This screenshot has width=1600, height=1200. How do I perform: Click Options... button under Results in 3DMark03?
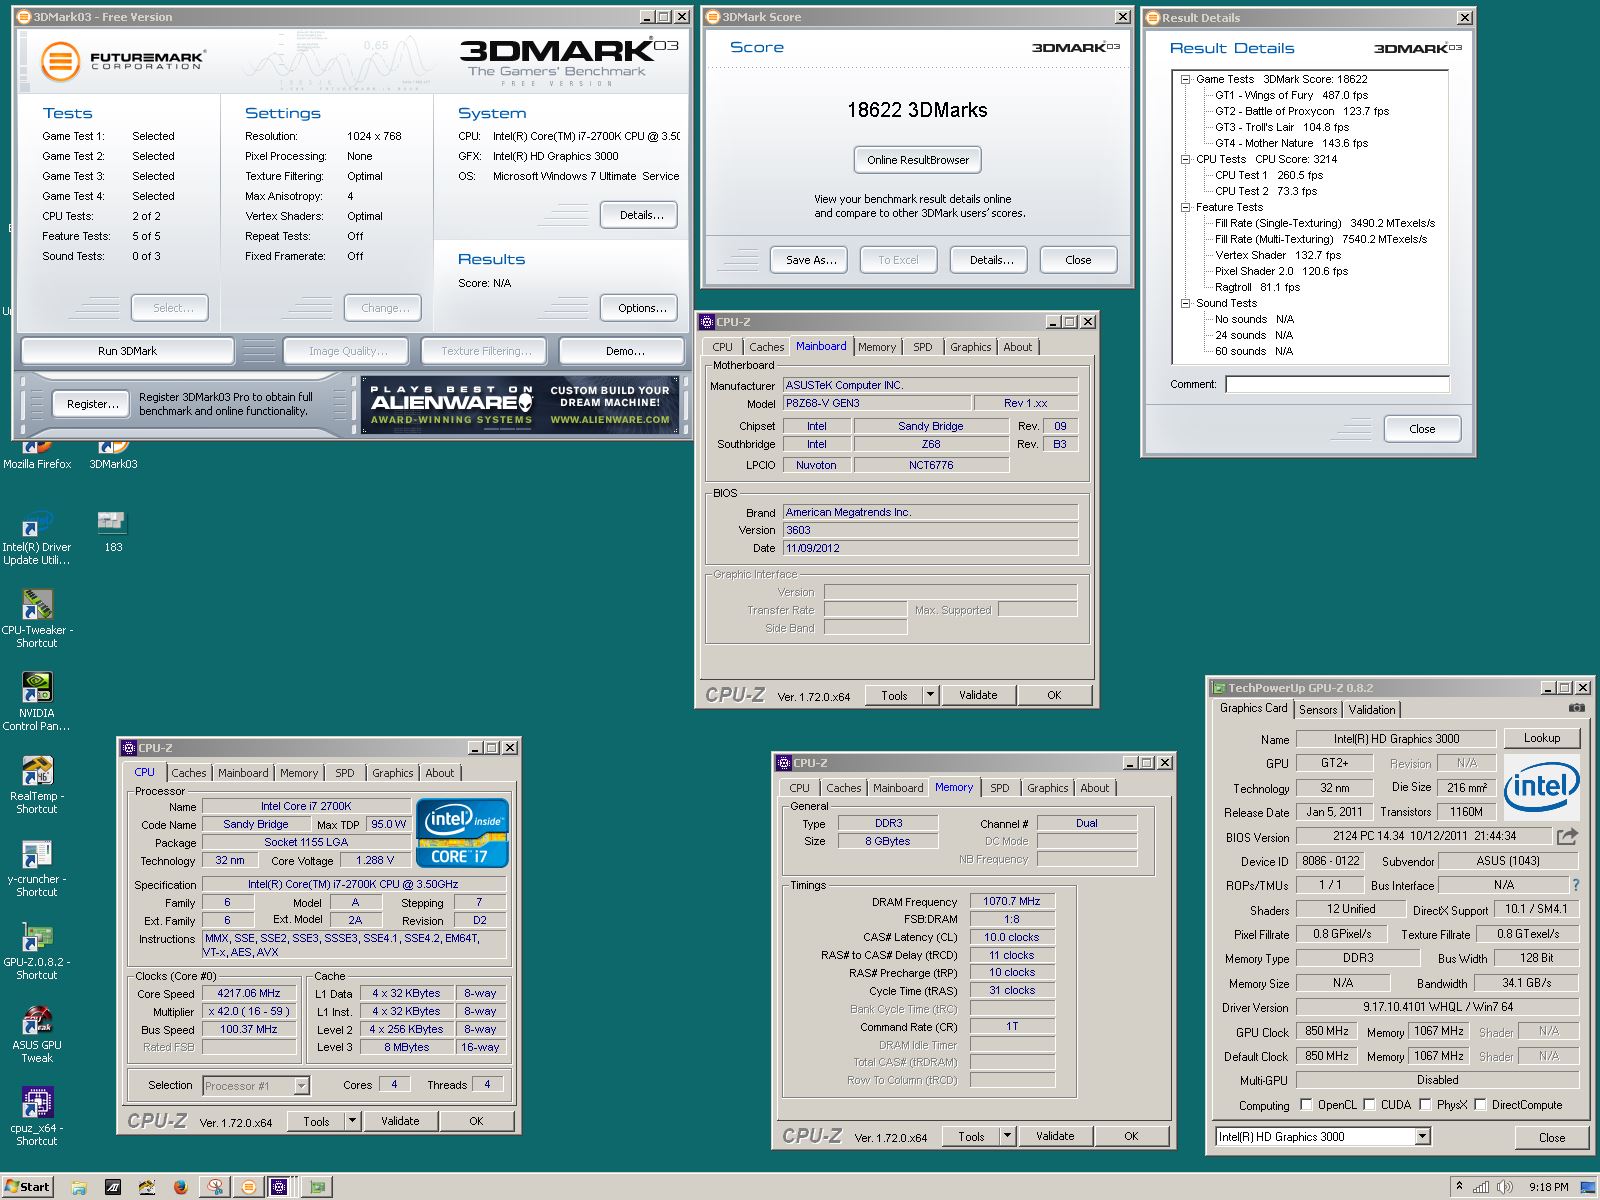click(x=639, y=308)
